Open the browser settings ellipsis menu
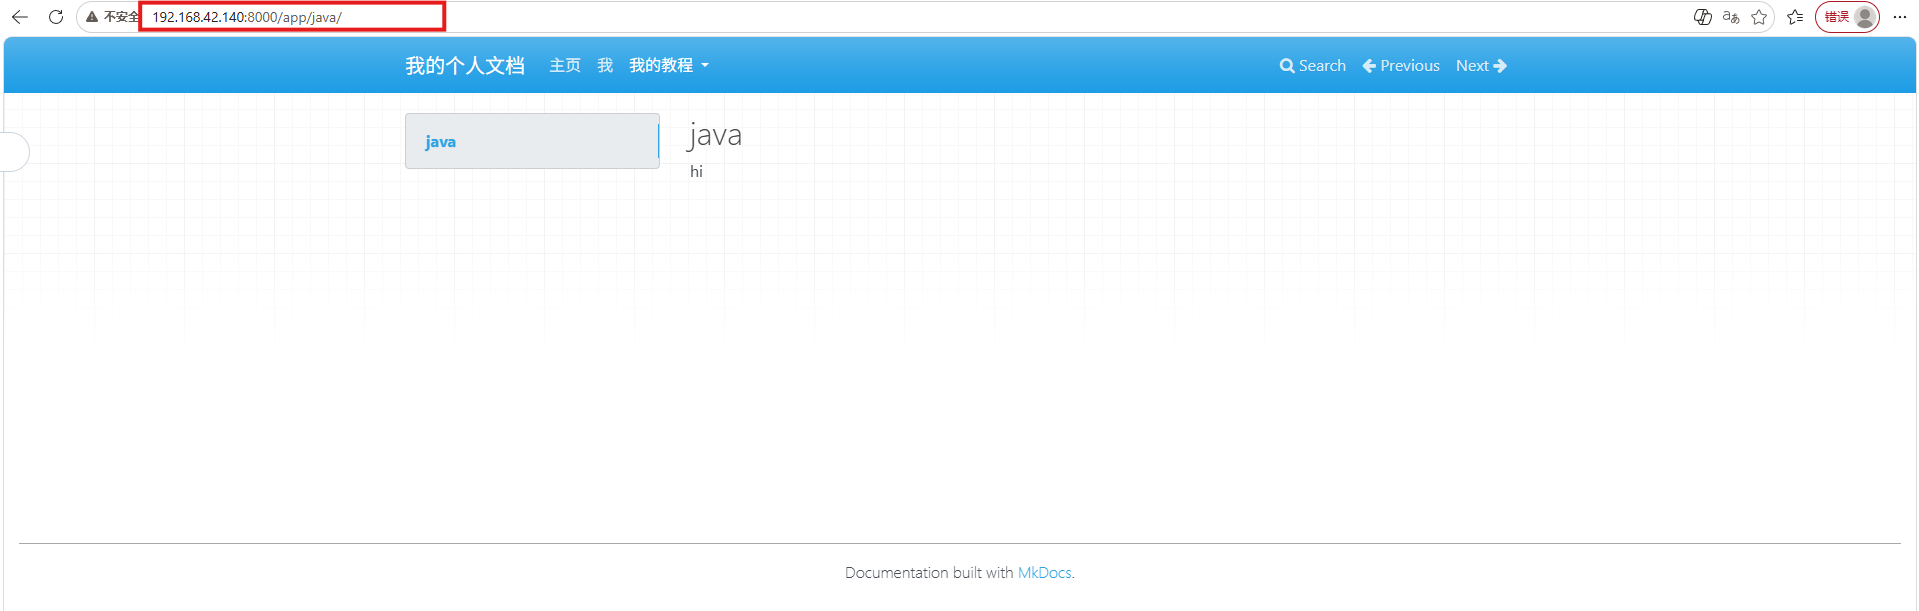Viewport: 1919px width, 611px height. point(1900,17)
